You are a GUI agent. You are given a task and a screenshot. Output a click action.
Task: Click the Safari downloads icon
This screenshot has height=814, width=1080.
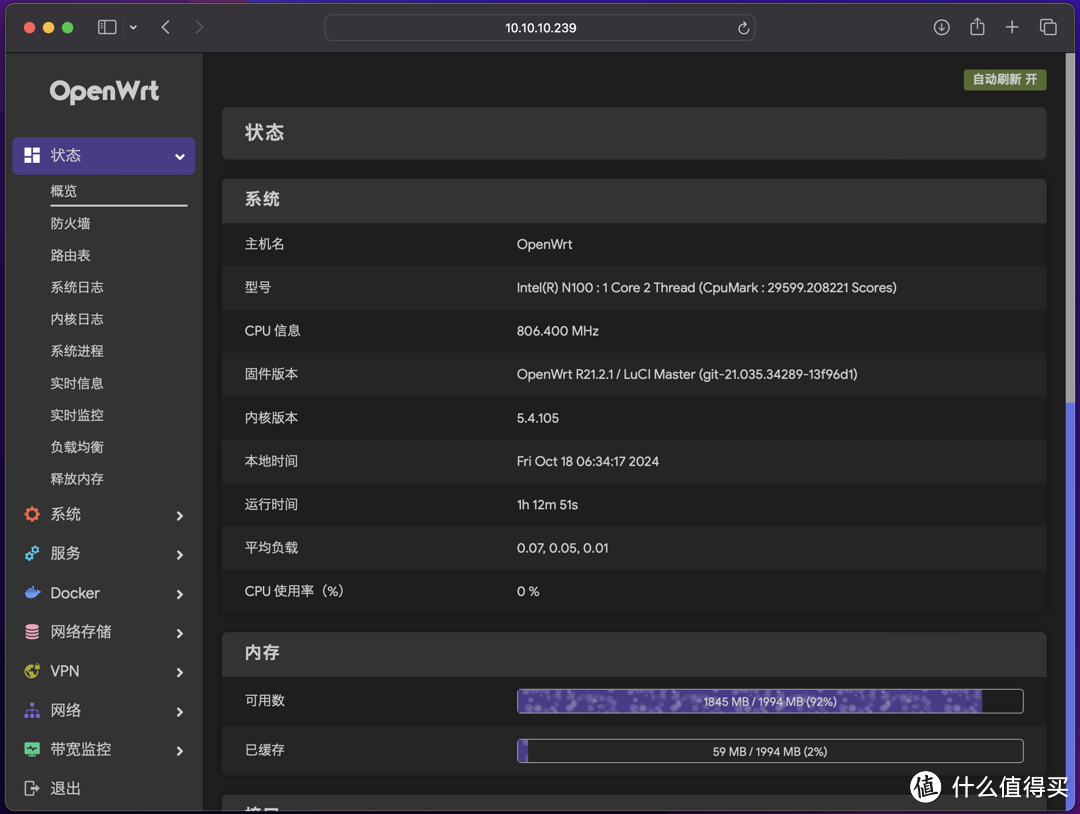click(x=941, y=28)
